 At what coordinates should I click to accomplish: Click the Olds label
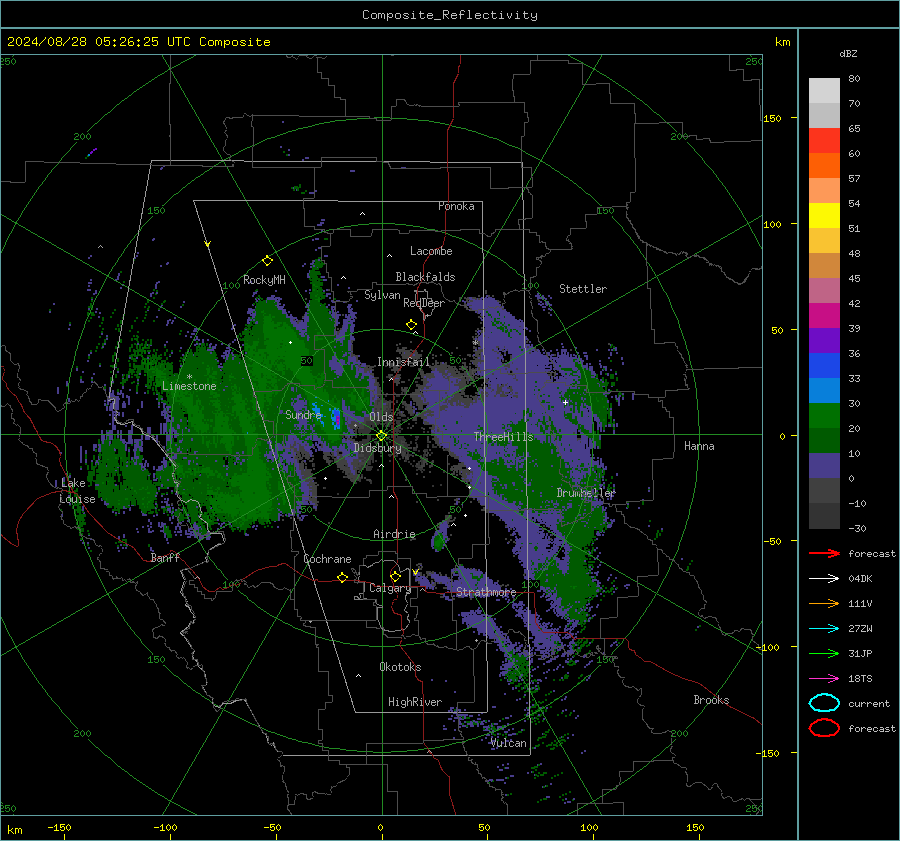click(x=381, y=417)
